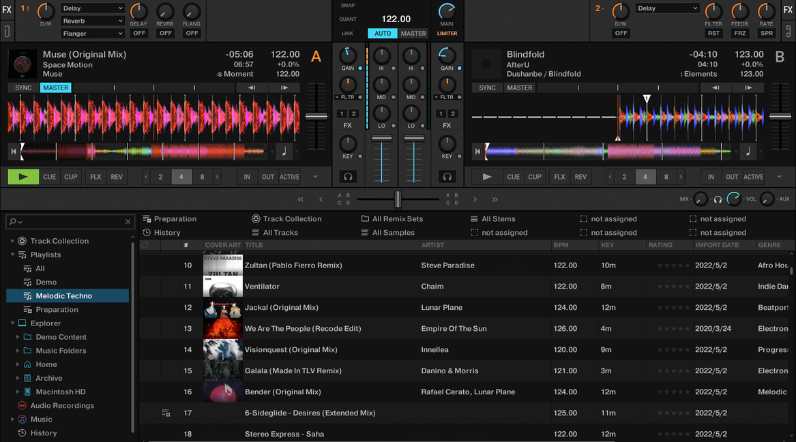
Task: Click the magnifier icon in the search field
Action: pyautogui.click(x=12, y=222)
